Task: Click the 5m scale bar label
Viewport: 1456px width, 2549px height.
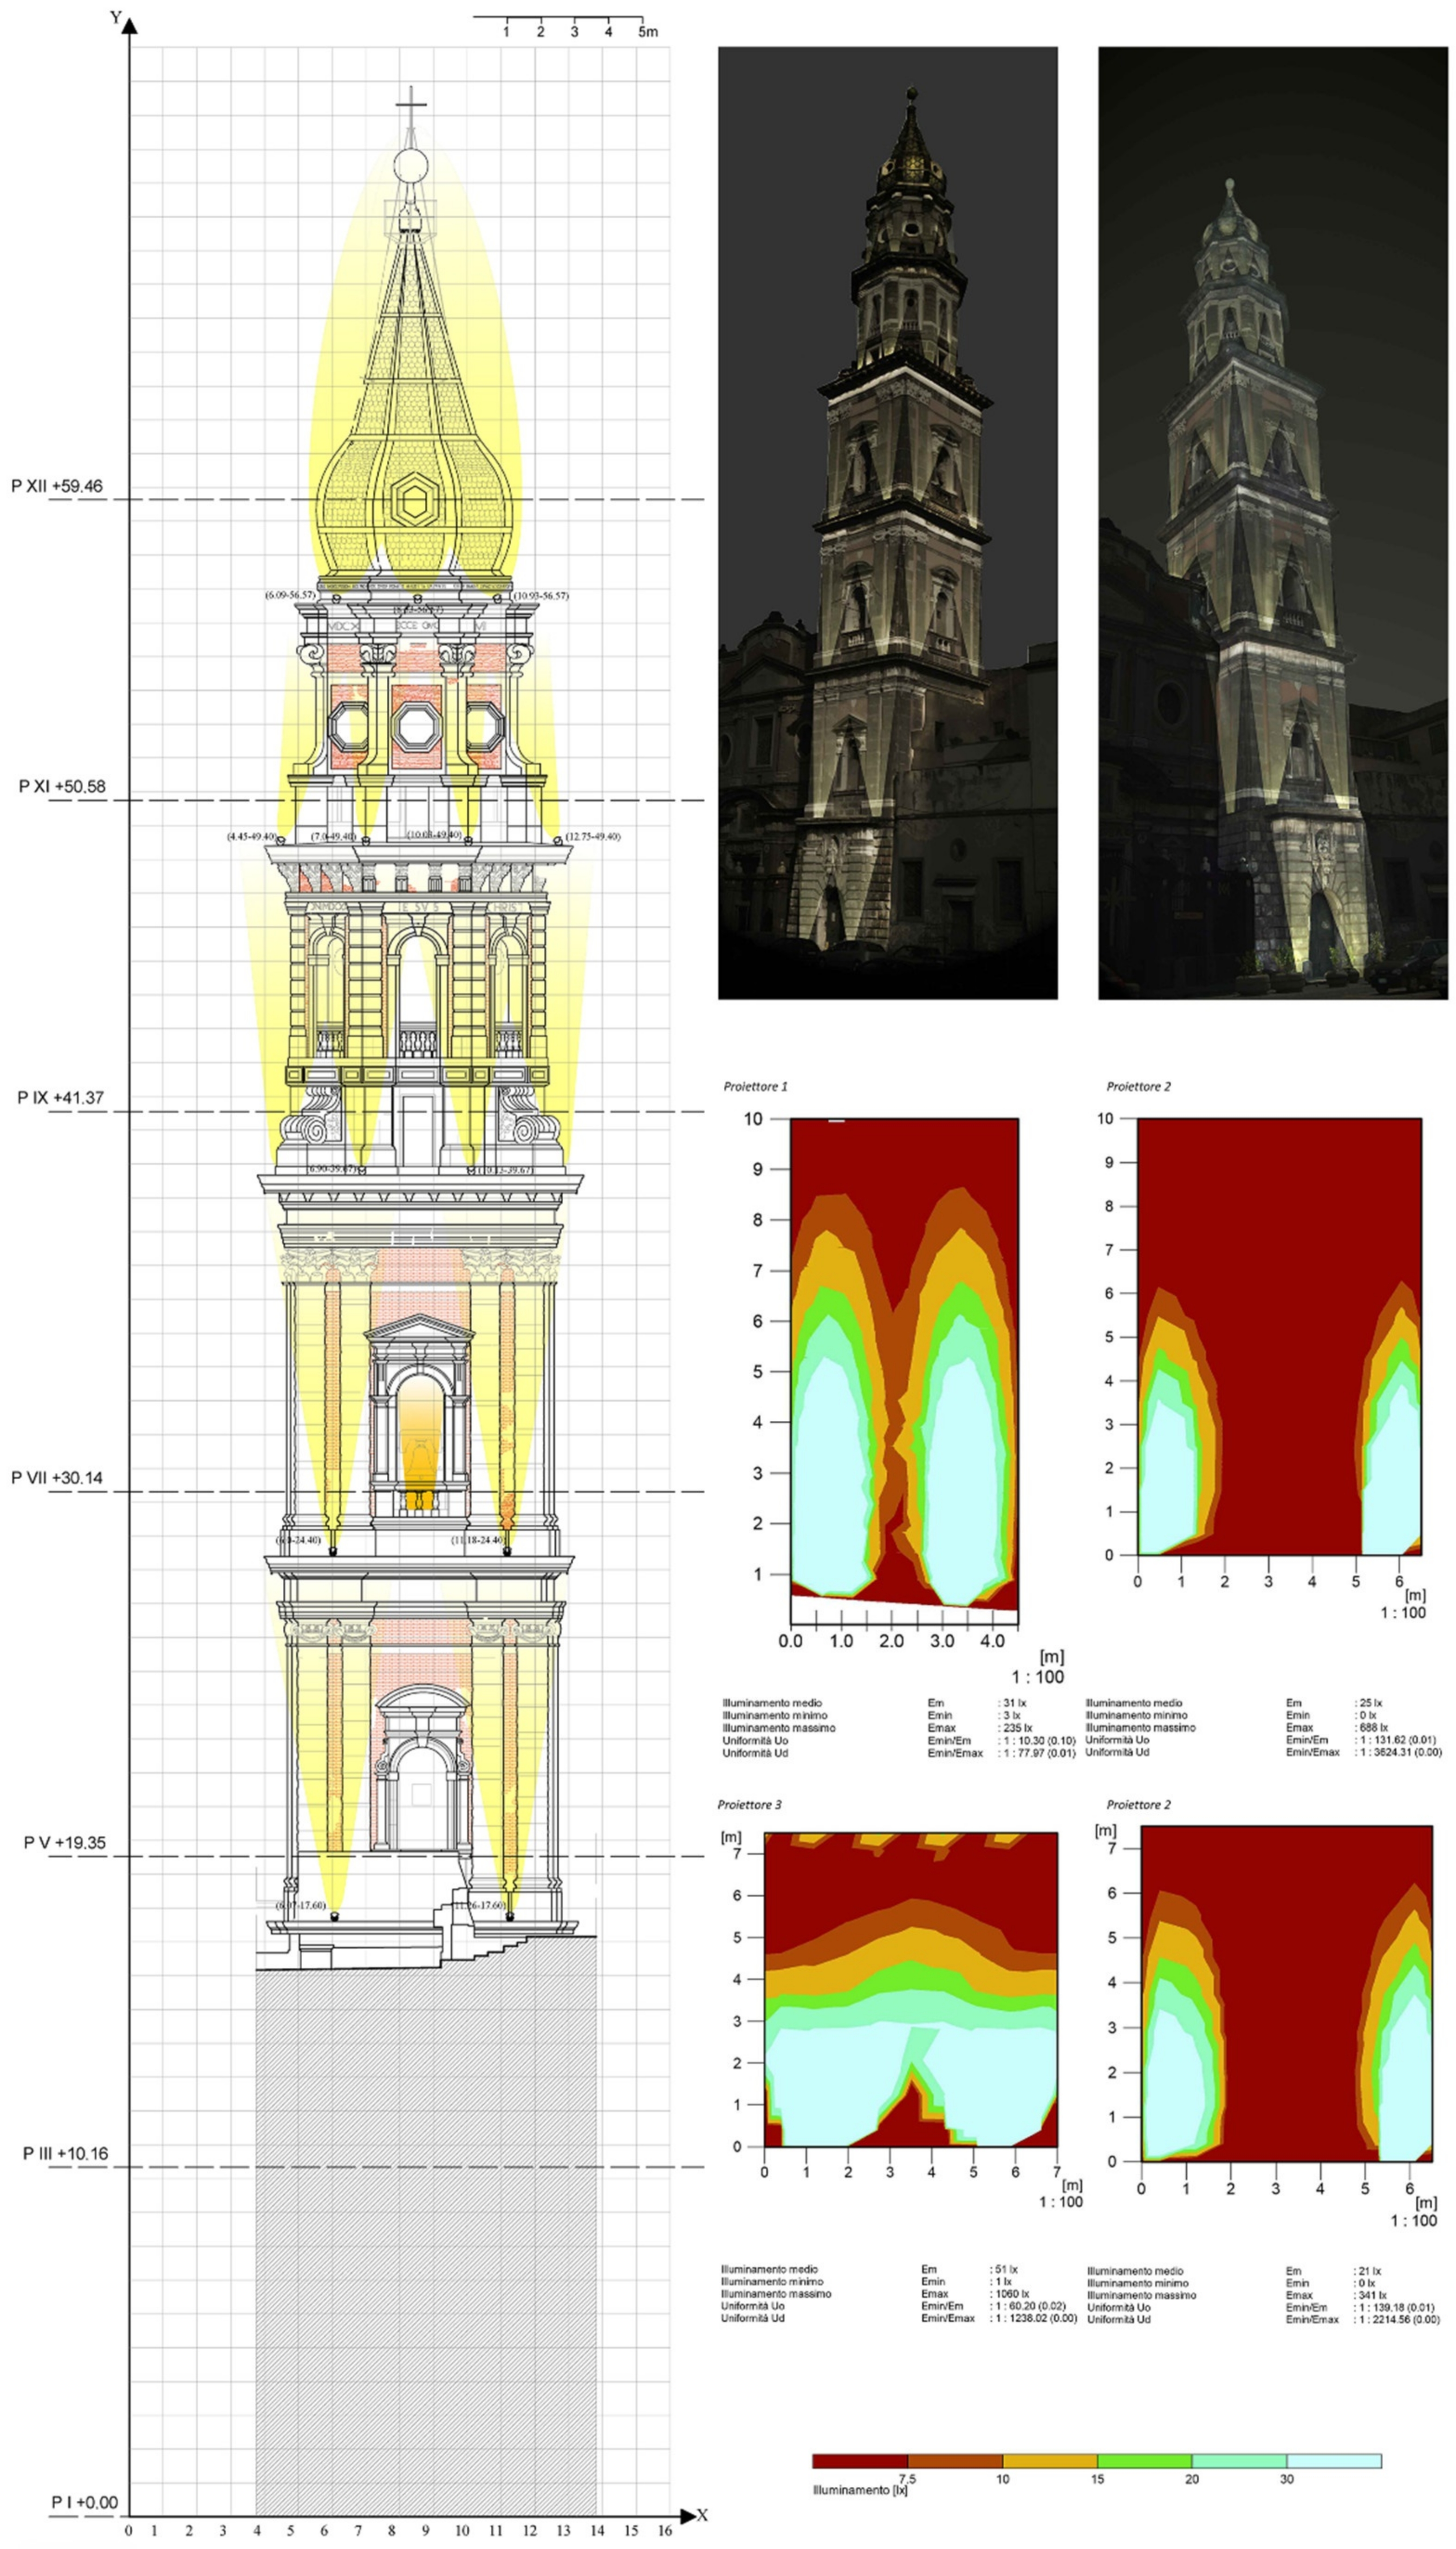Action: pos(648,32)
